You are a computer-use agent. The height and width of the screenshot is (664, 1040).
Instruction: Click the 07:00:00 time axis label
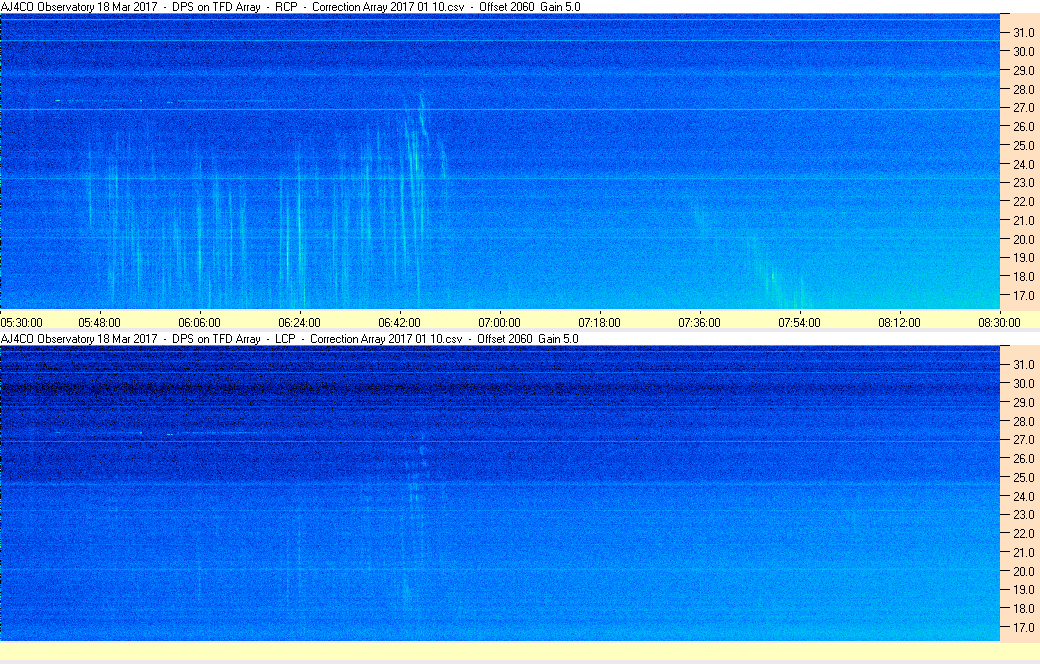[x=499, y=323]
